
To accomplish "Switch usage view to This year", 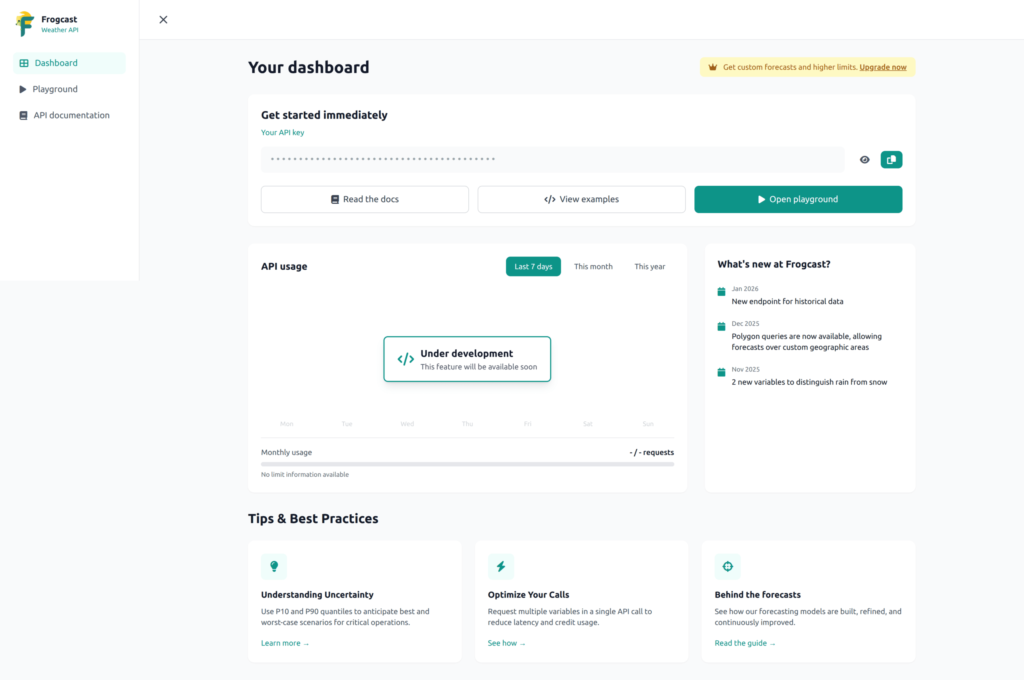I will click(x=650, y=266).
